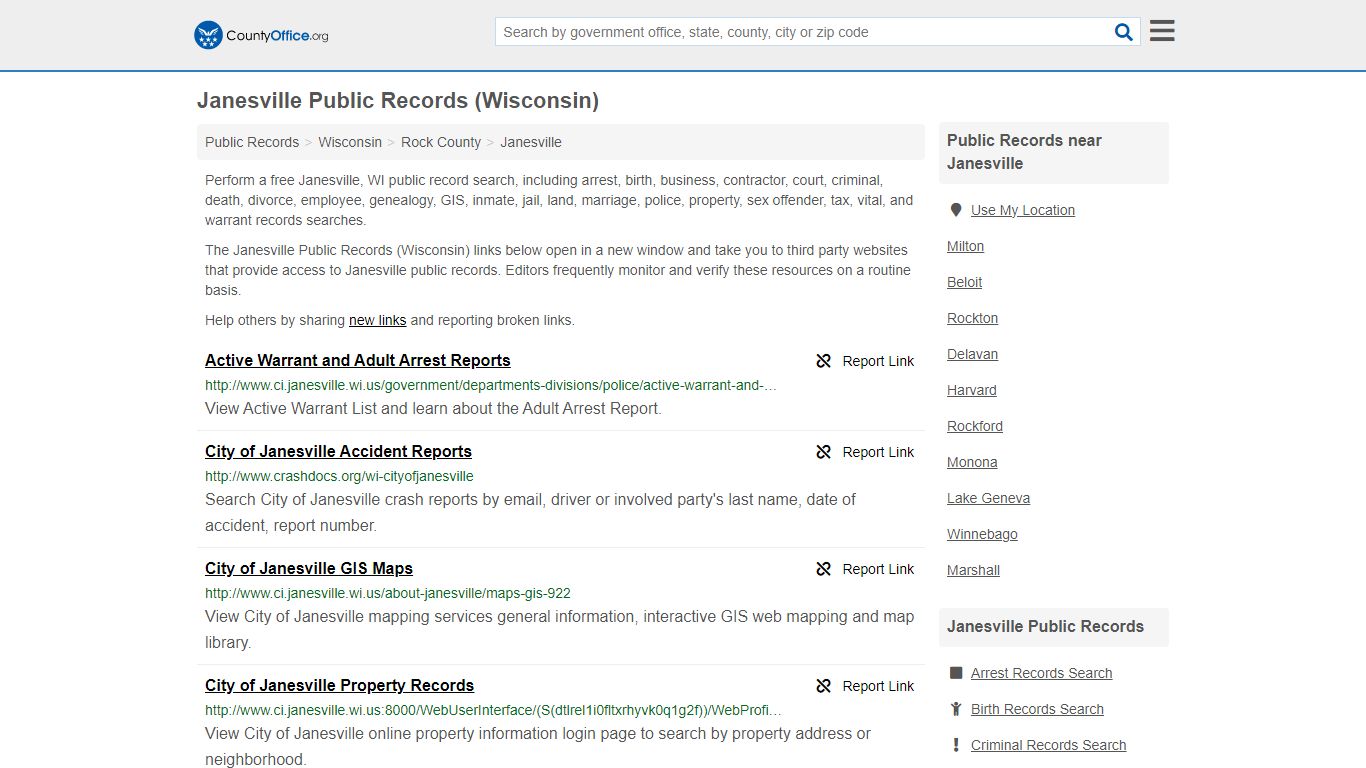1366x768 pixels.
Task: Report Link for GIS Maps entry
Action: click(x=878, y=569)
